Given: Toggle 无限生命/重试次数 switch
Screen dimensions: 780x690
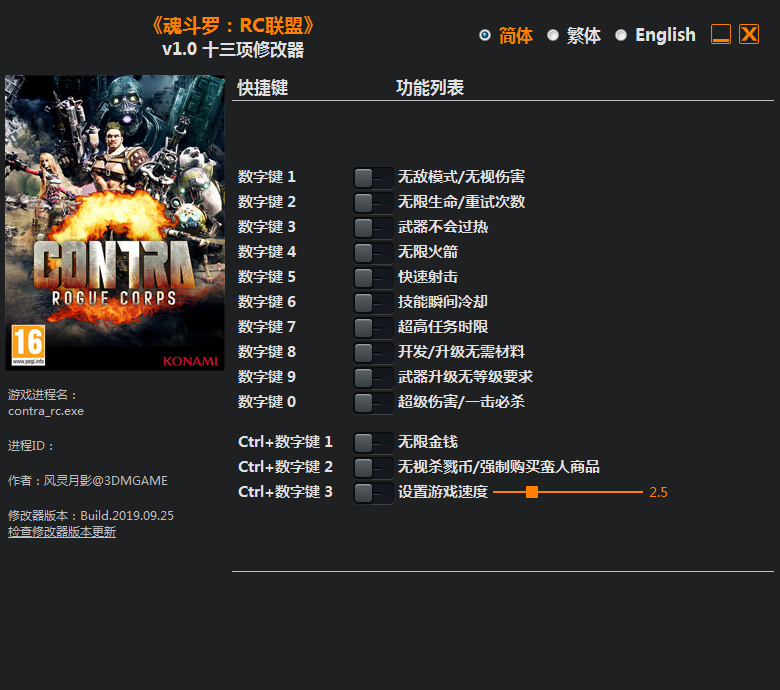Looking at the screenshot, I should tap(373, 202).
